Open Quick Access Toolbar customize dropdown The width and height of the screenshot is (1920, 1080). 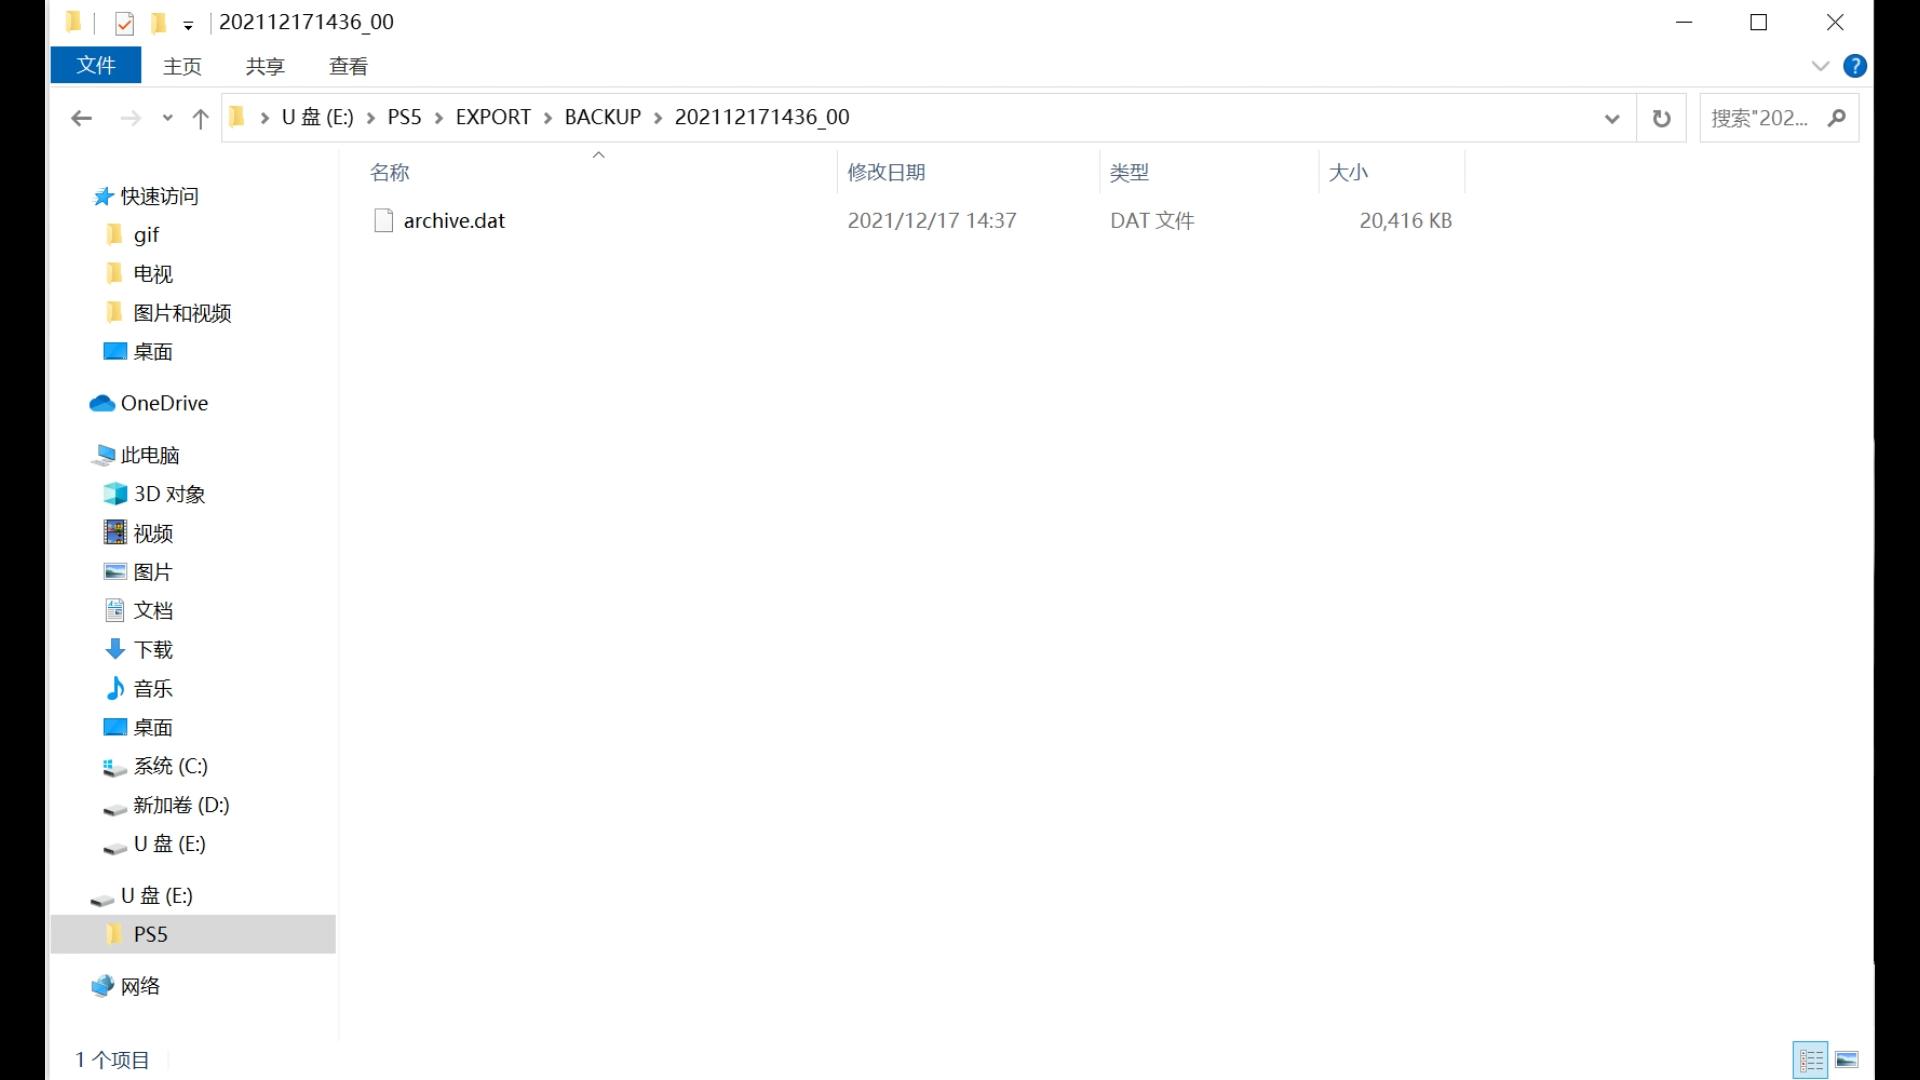[188, 24]
